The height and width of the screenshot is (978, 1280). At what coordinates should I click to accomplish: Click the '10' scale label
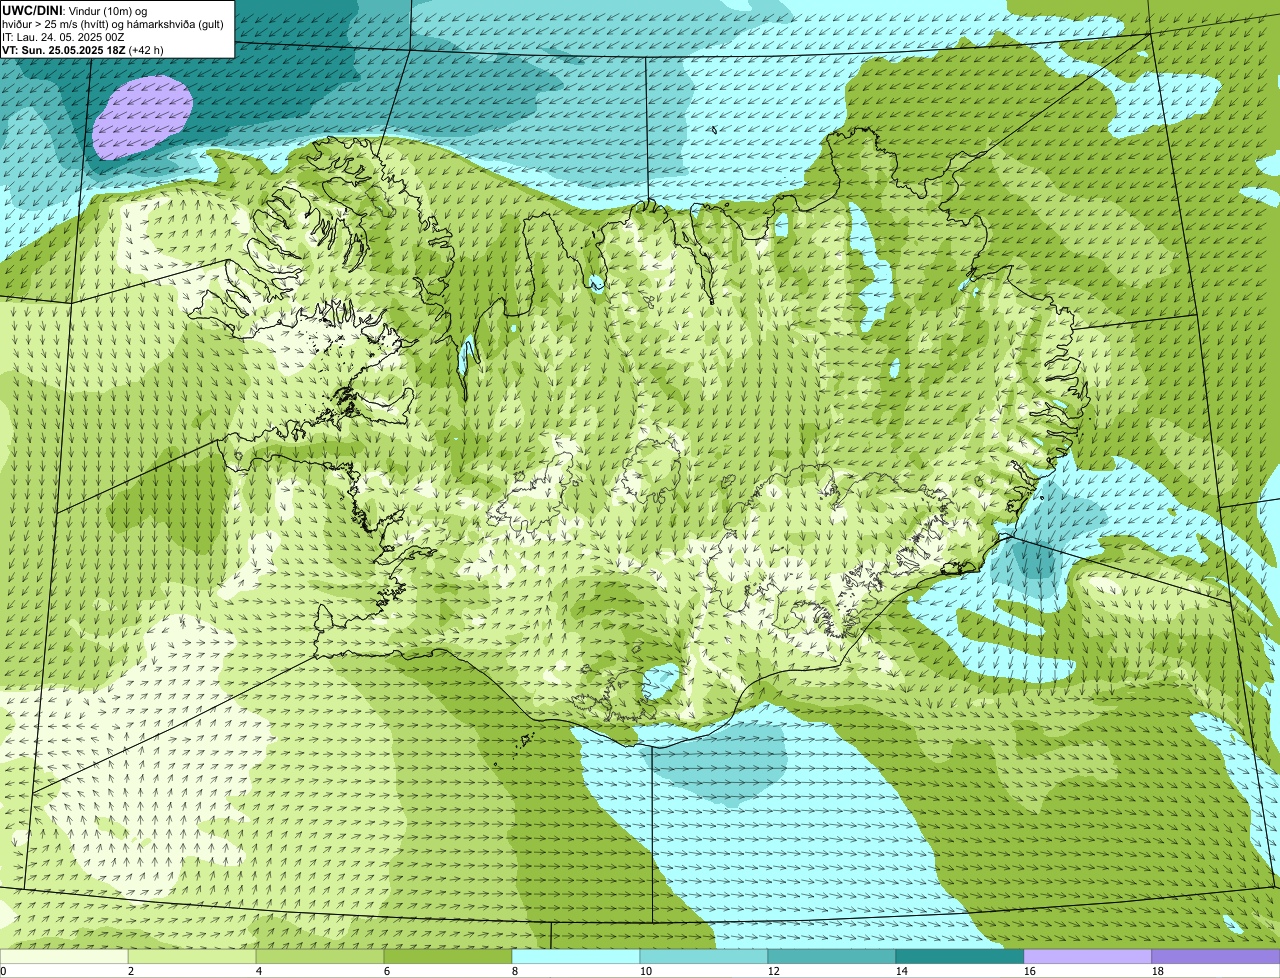(646, 971)
